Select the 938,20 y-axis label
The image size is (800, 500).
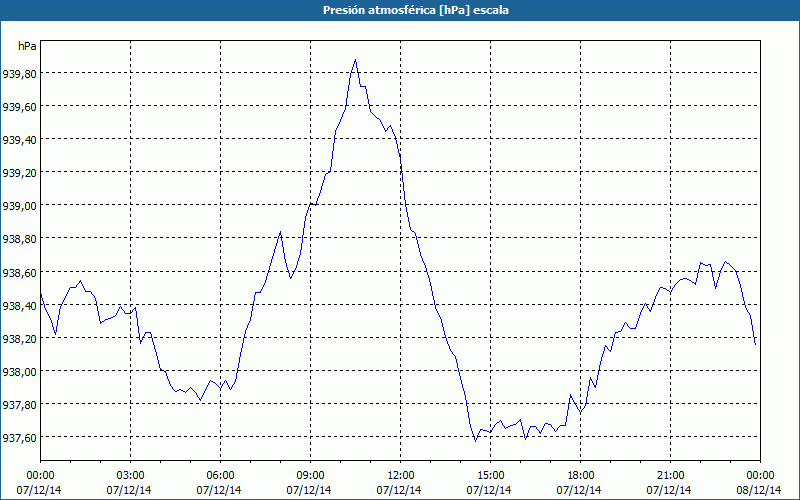(19, 338)
